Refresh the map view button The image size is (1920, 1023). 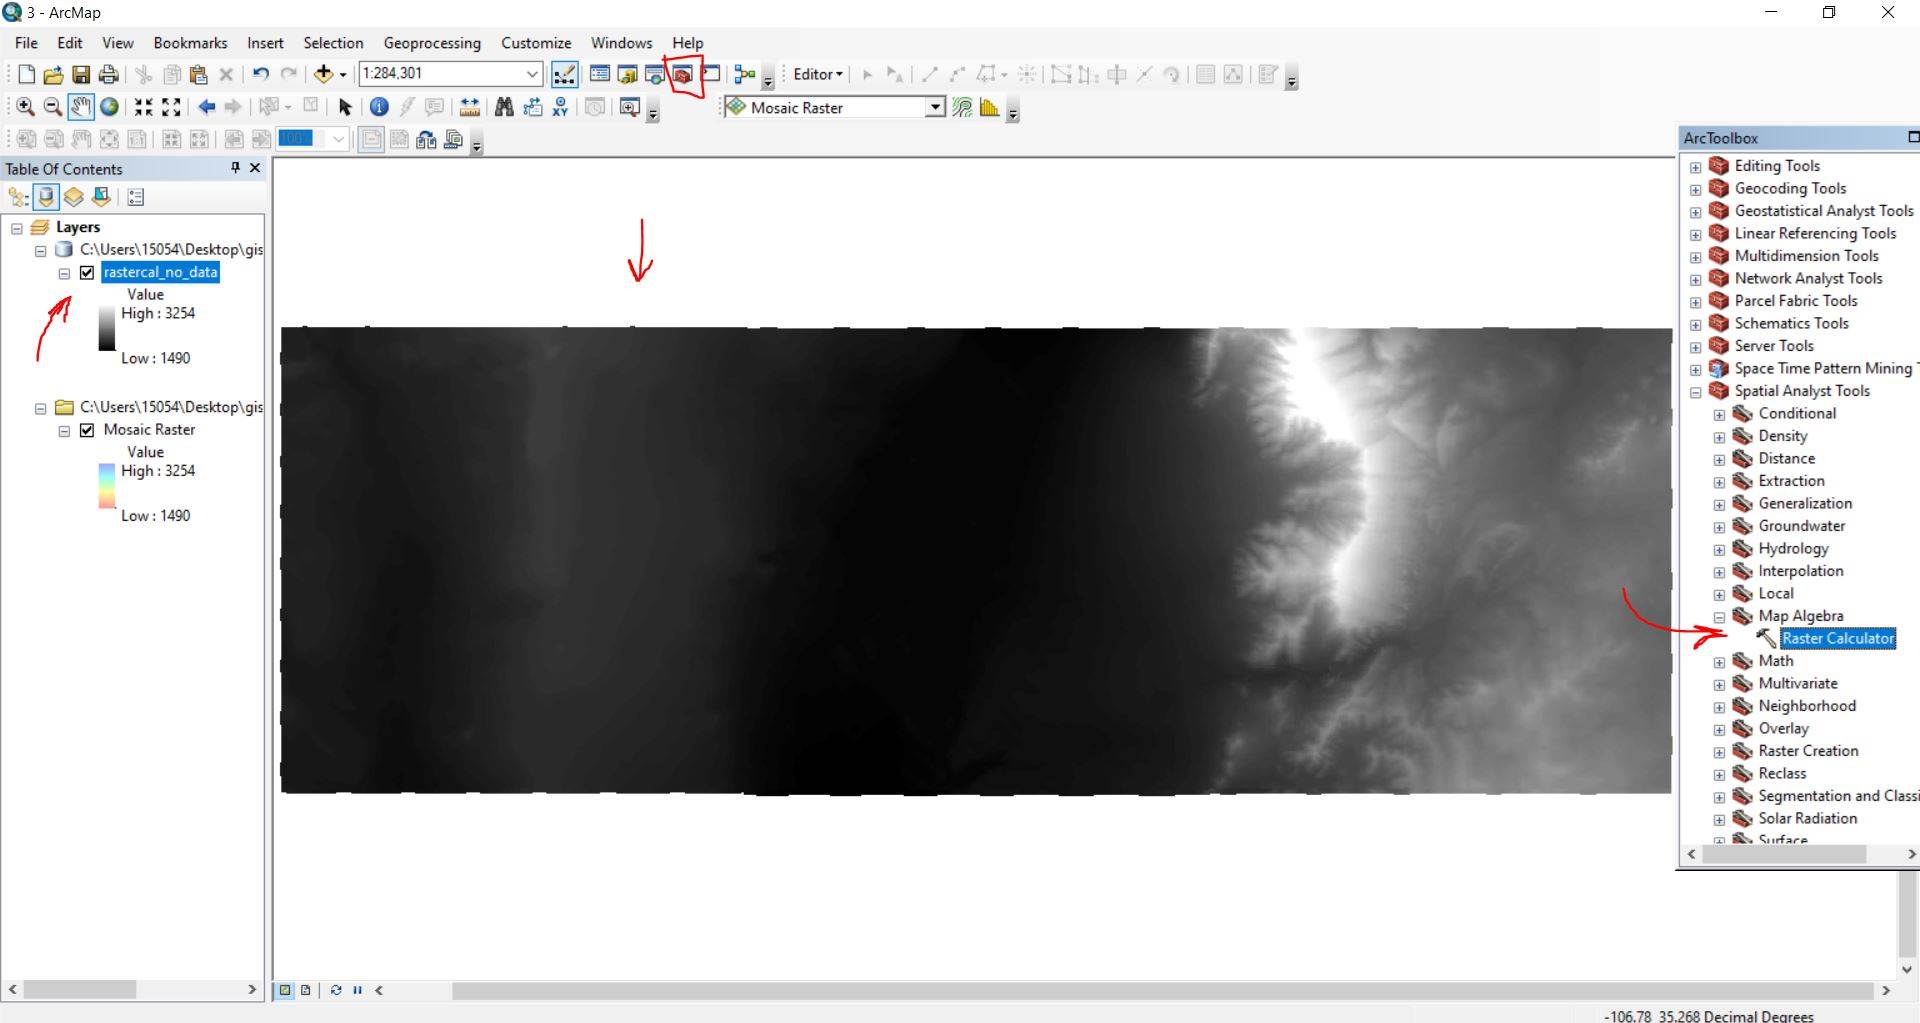pos(336,990)
